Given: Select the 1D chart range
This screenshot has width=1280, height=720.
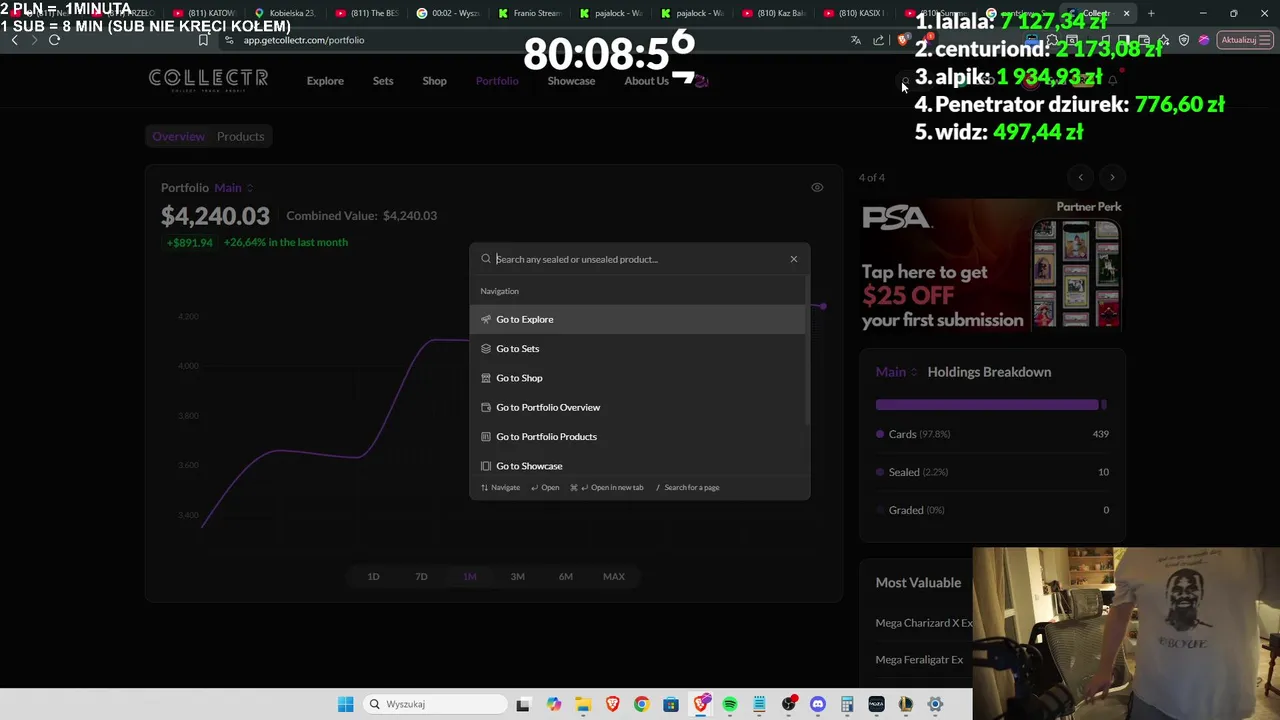Looking at the screenshot, I should (x=373, y=576).
